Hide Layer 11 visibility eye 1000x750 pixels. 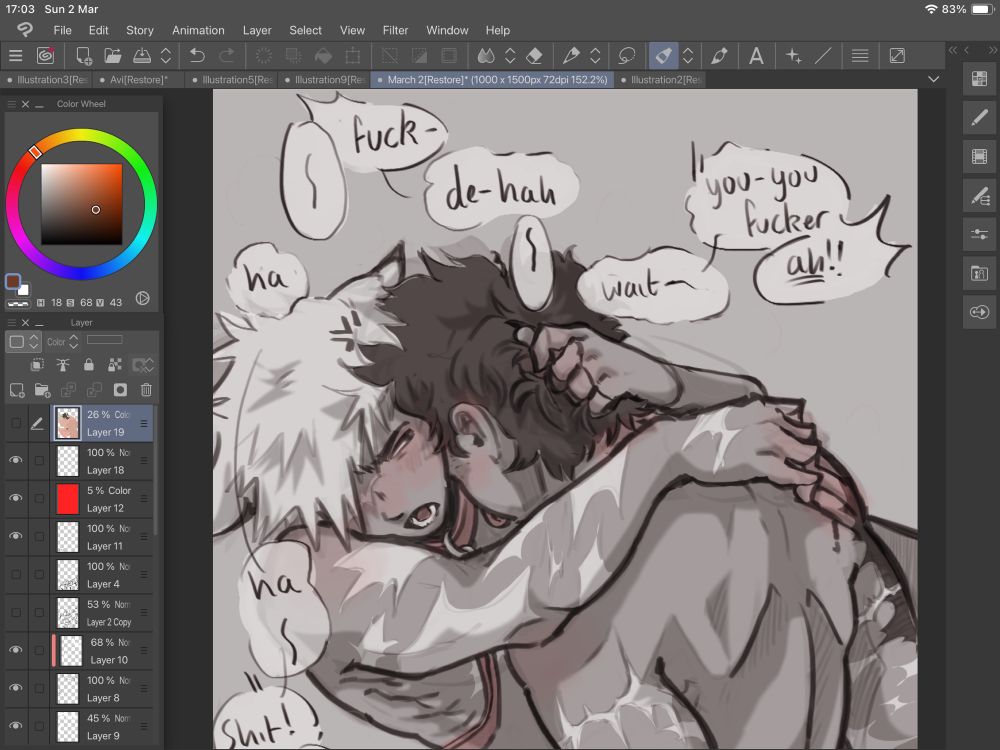pos(15,536)
